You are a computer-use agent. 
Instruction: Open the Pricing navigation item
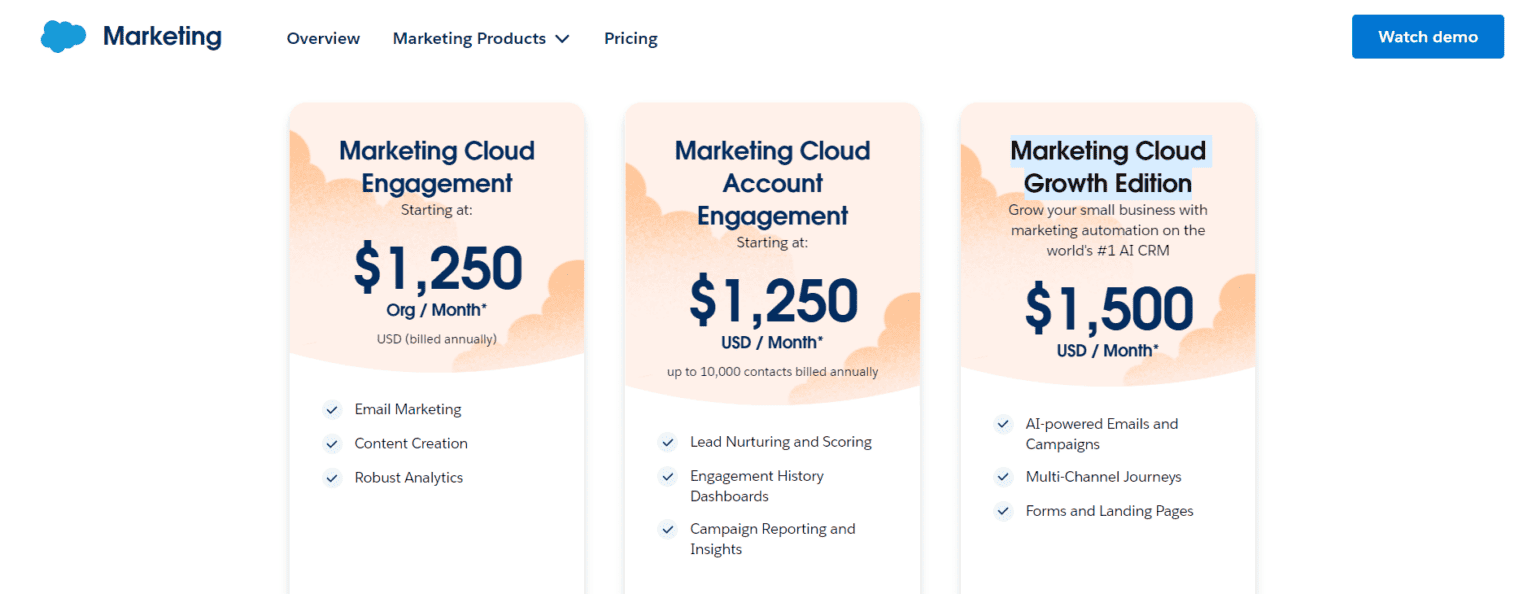pyautogui.click(x=630, y=38)
